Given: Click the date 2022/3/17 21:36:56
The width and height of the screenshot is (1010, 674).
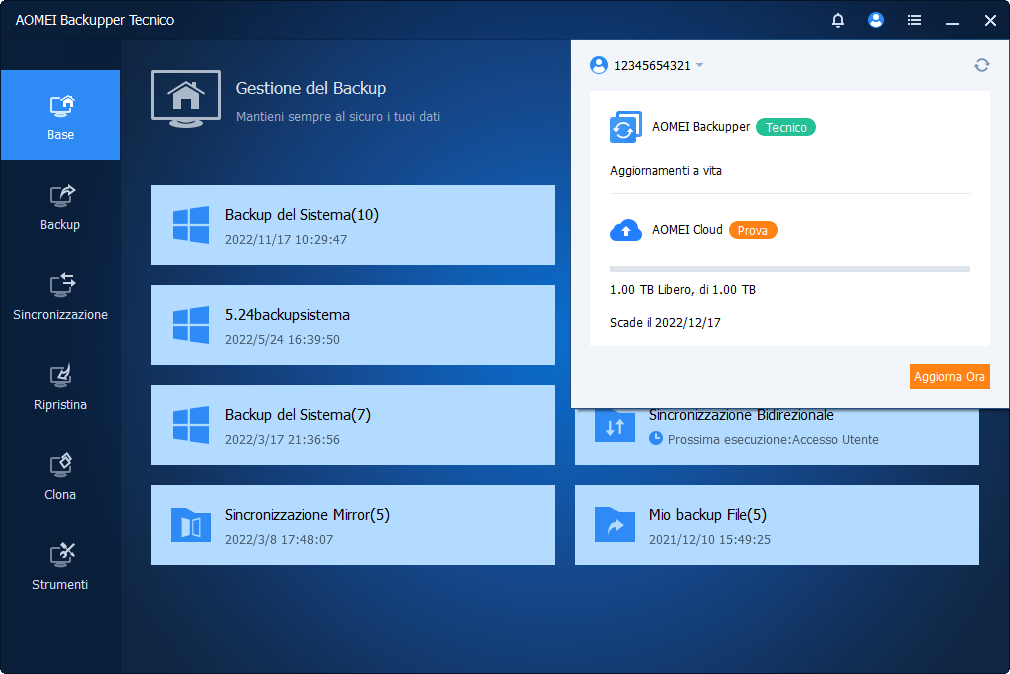Looking at the screenshot, I should tap(282, 439).
